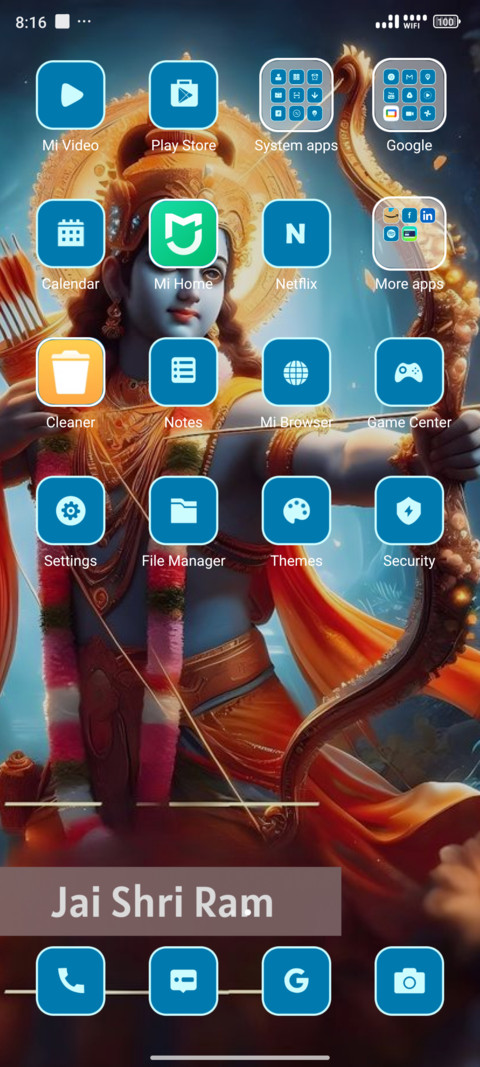Viewport: 480px width, 1067px height.
Task: Tap the Game Center label
Action: point(409,423)
